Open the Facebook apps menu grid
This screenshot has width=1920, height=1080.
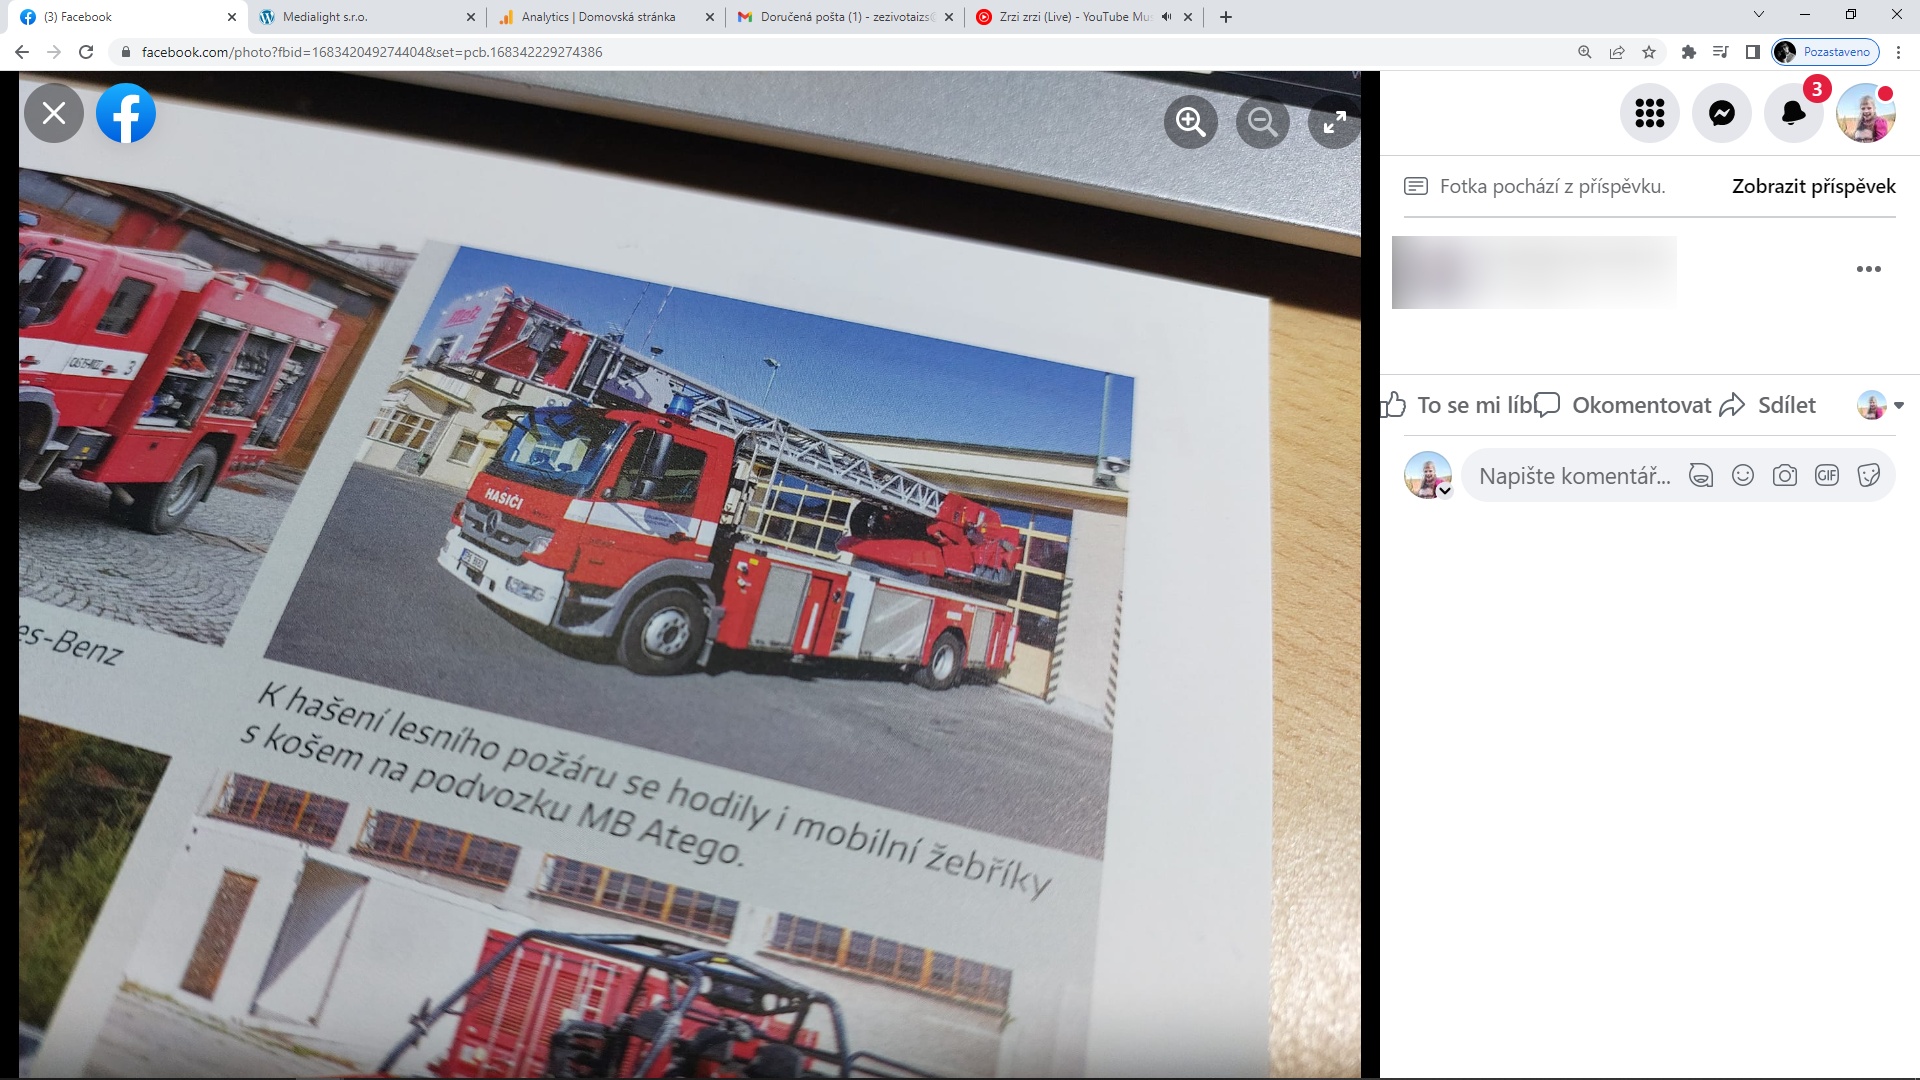tap(1650, 113)
